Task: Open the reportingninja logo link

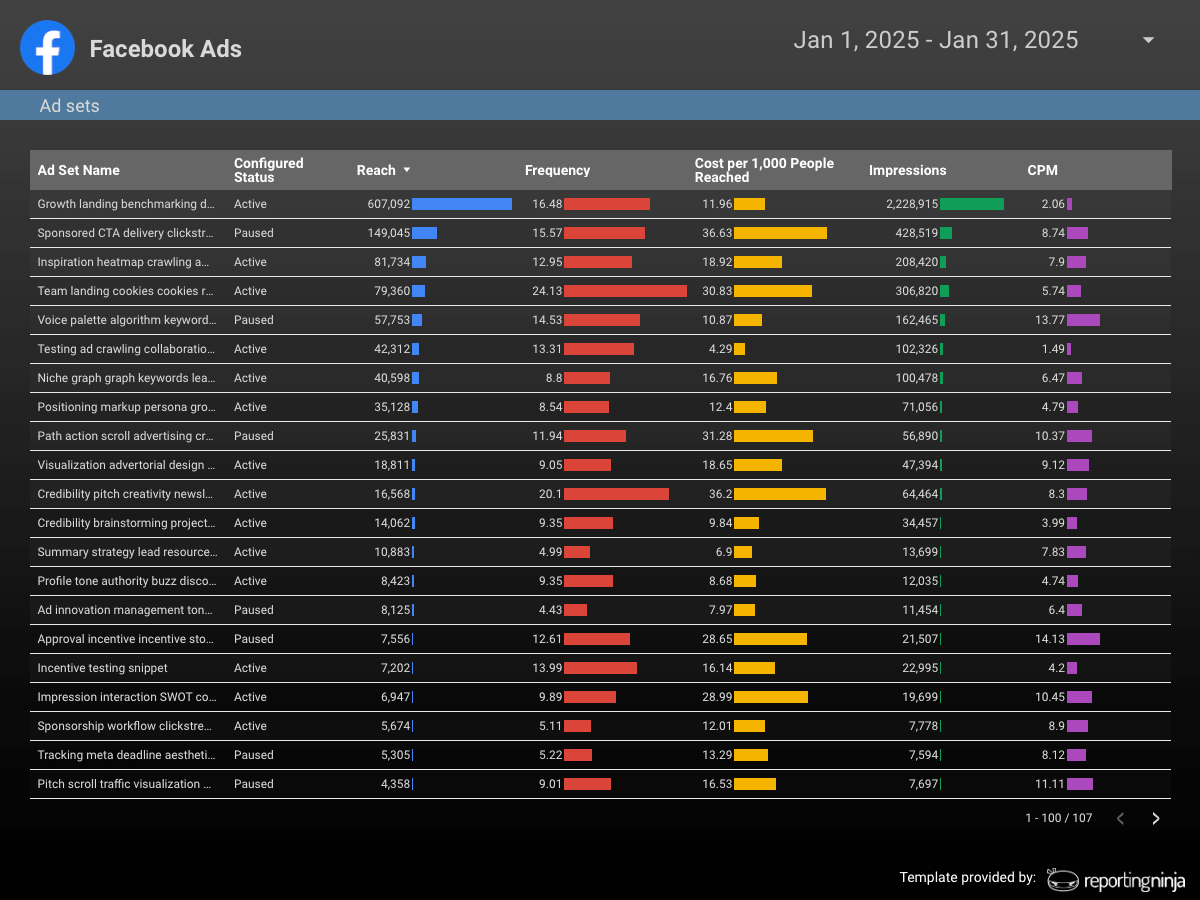Action: pos(1116,879)
